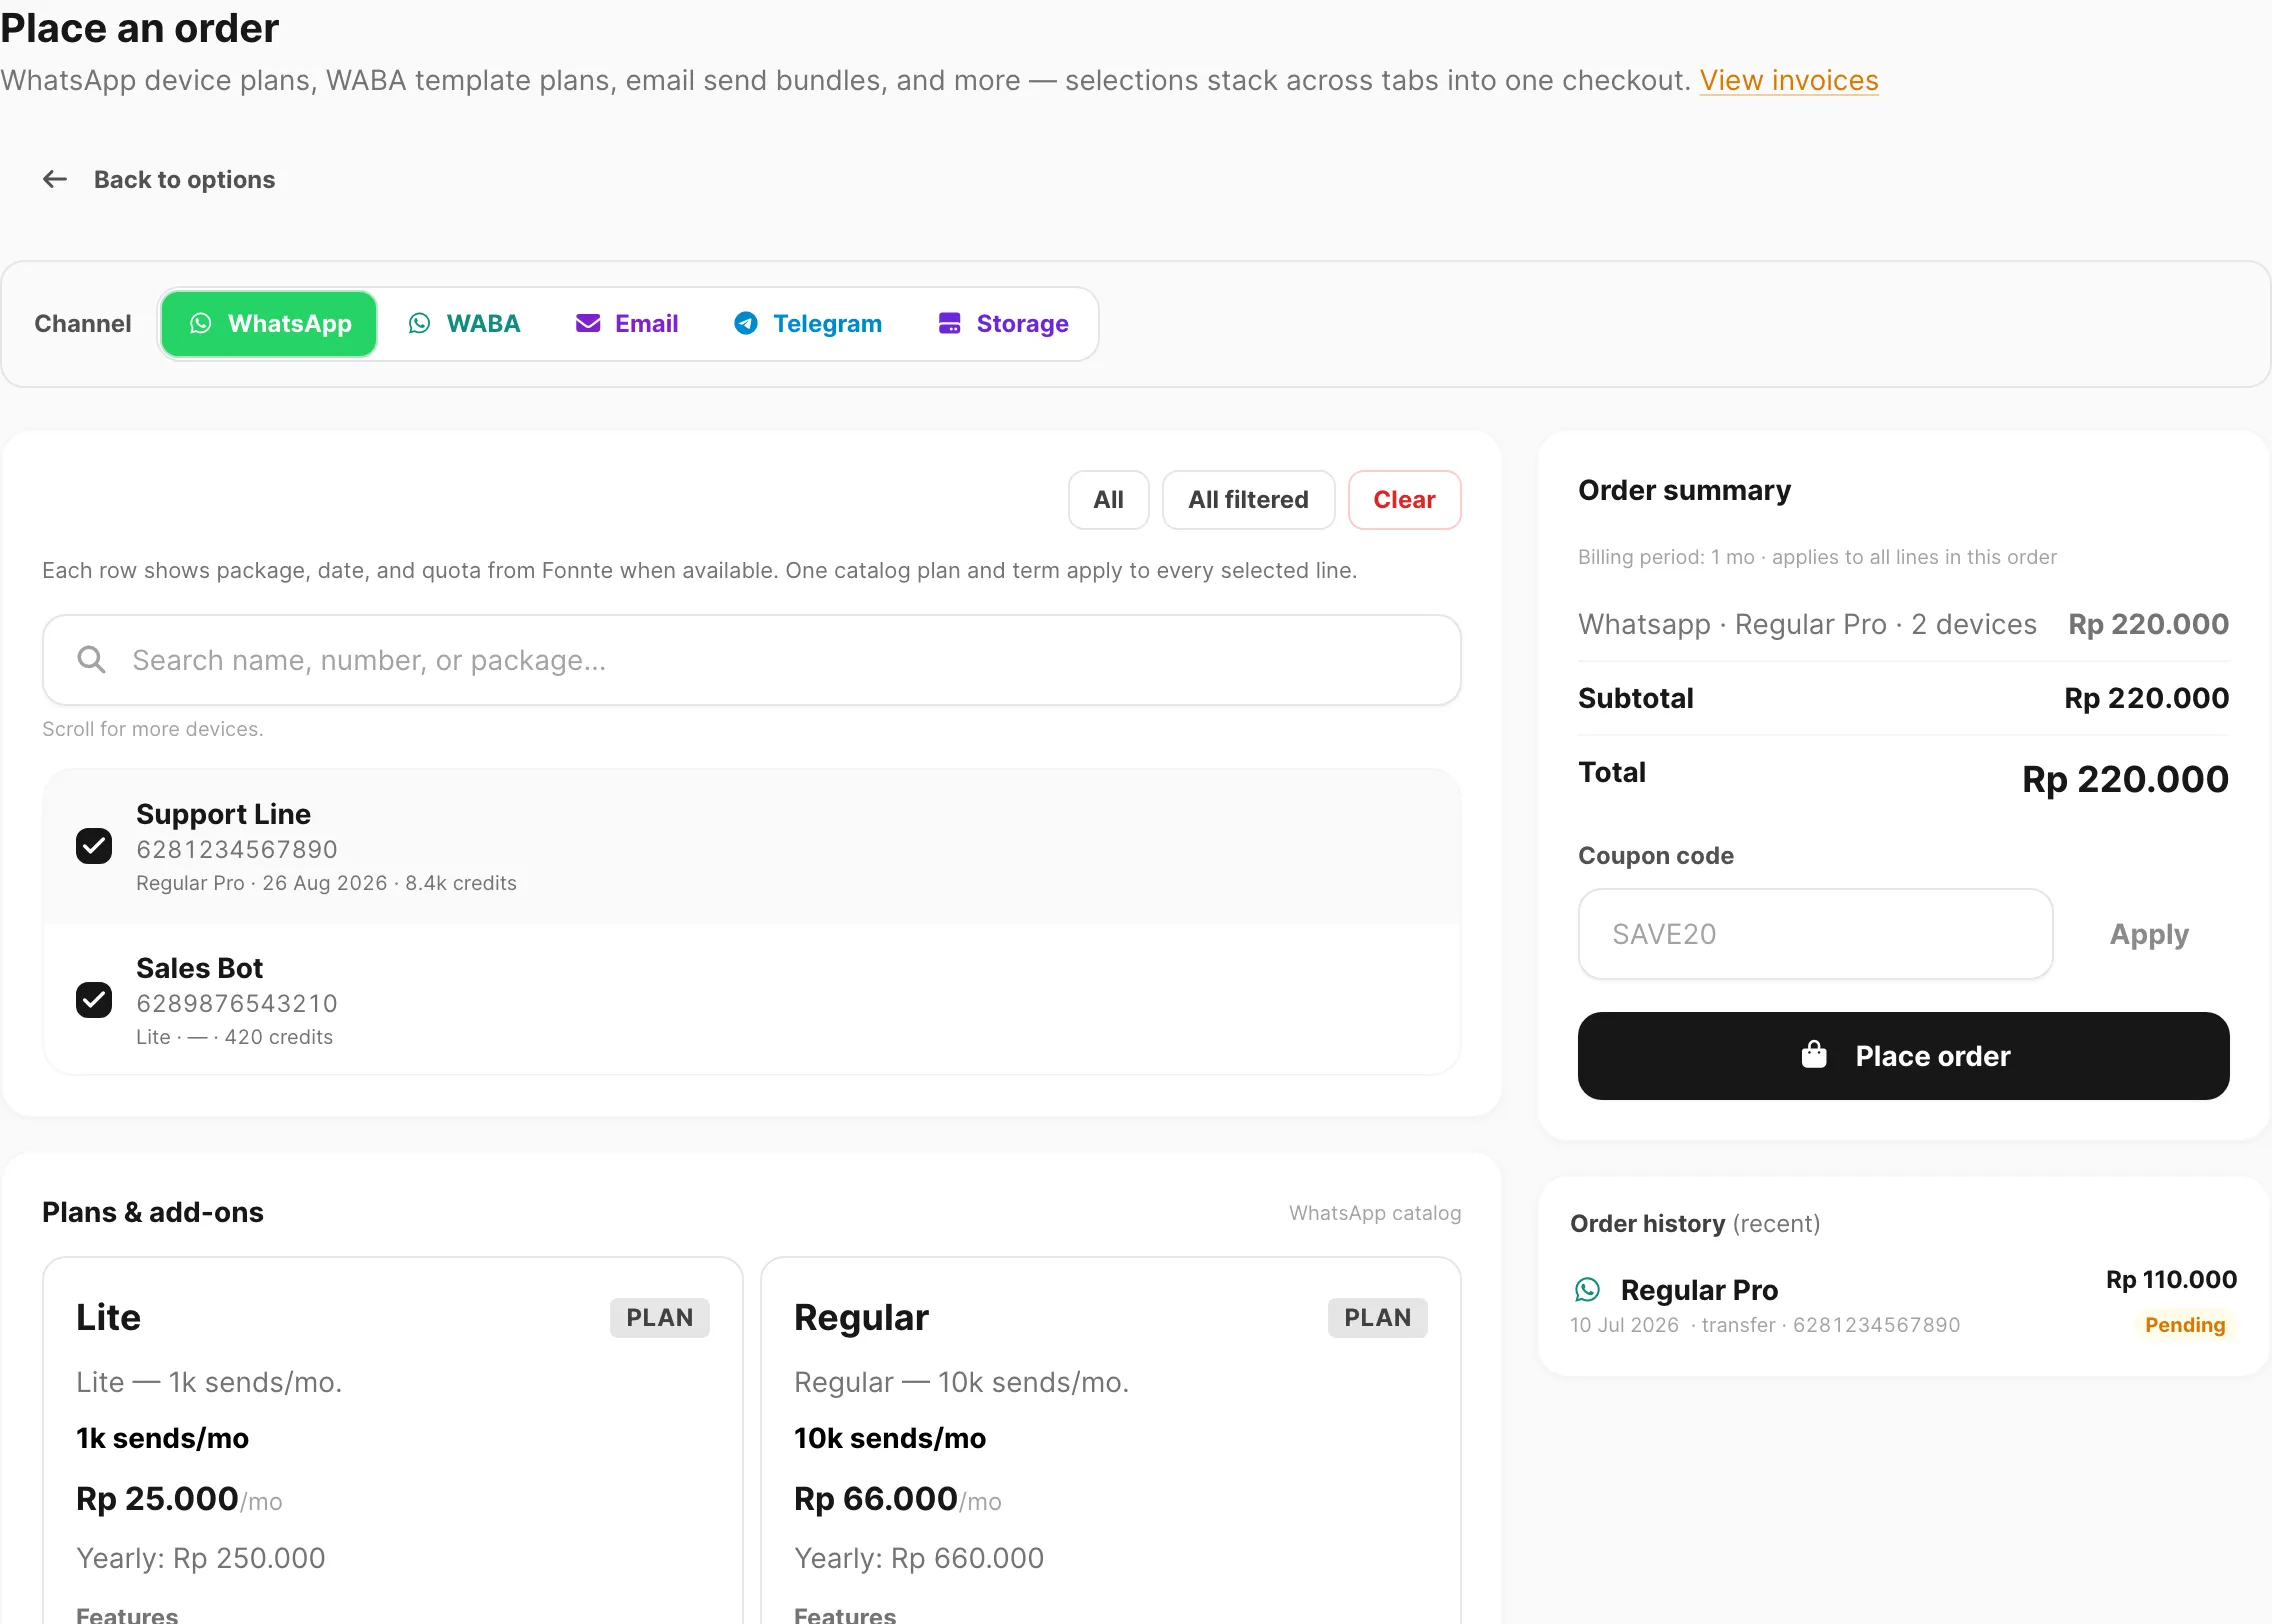Click the WhatsApp logo in active tab
The image size is (2272, 1624).
coord(201,323)
